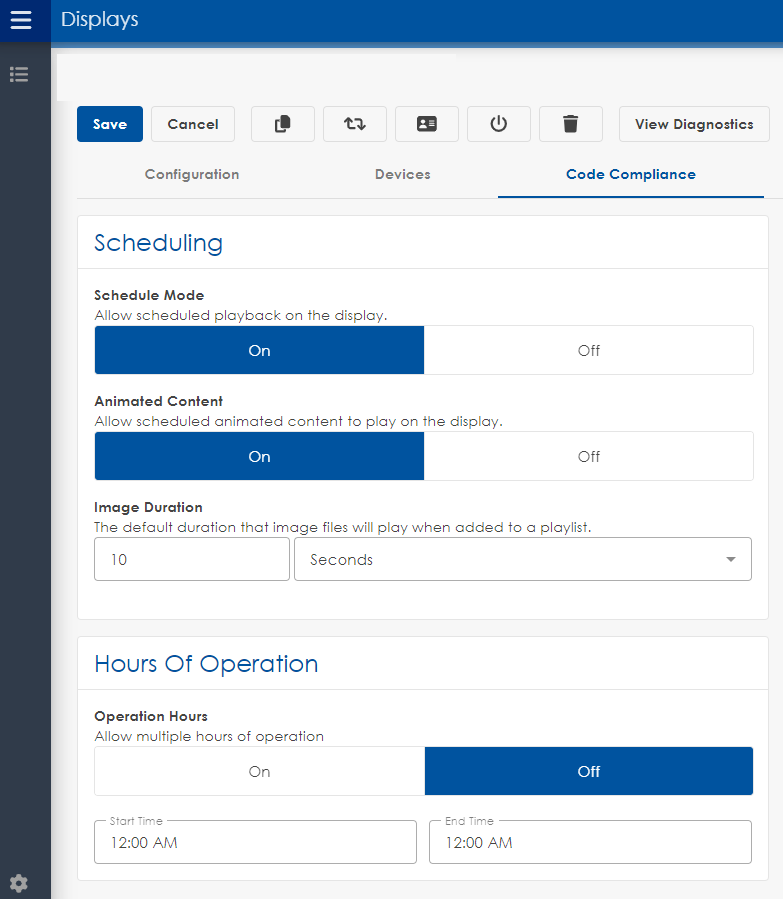Open the Seconds duration unit dropdown
783x899 pixels.
[x=522, y=560]
